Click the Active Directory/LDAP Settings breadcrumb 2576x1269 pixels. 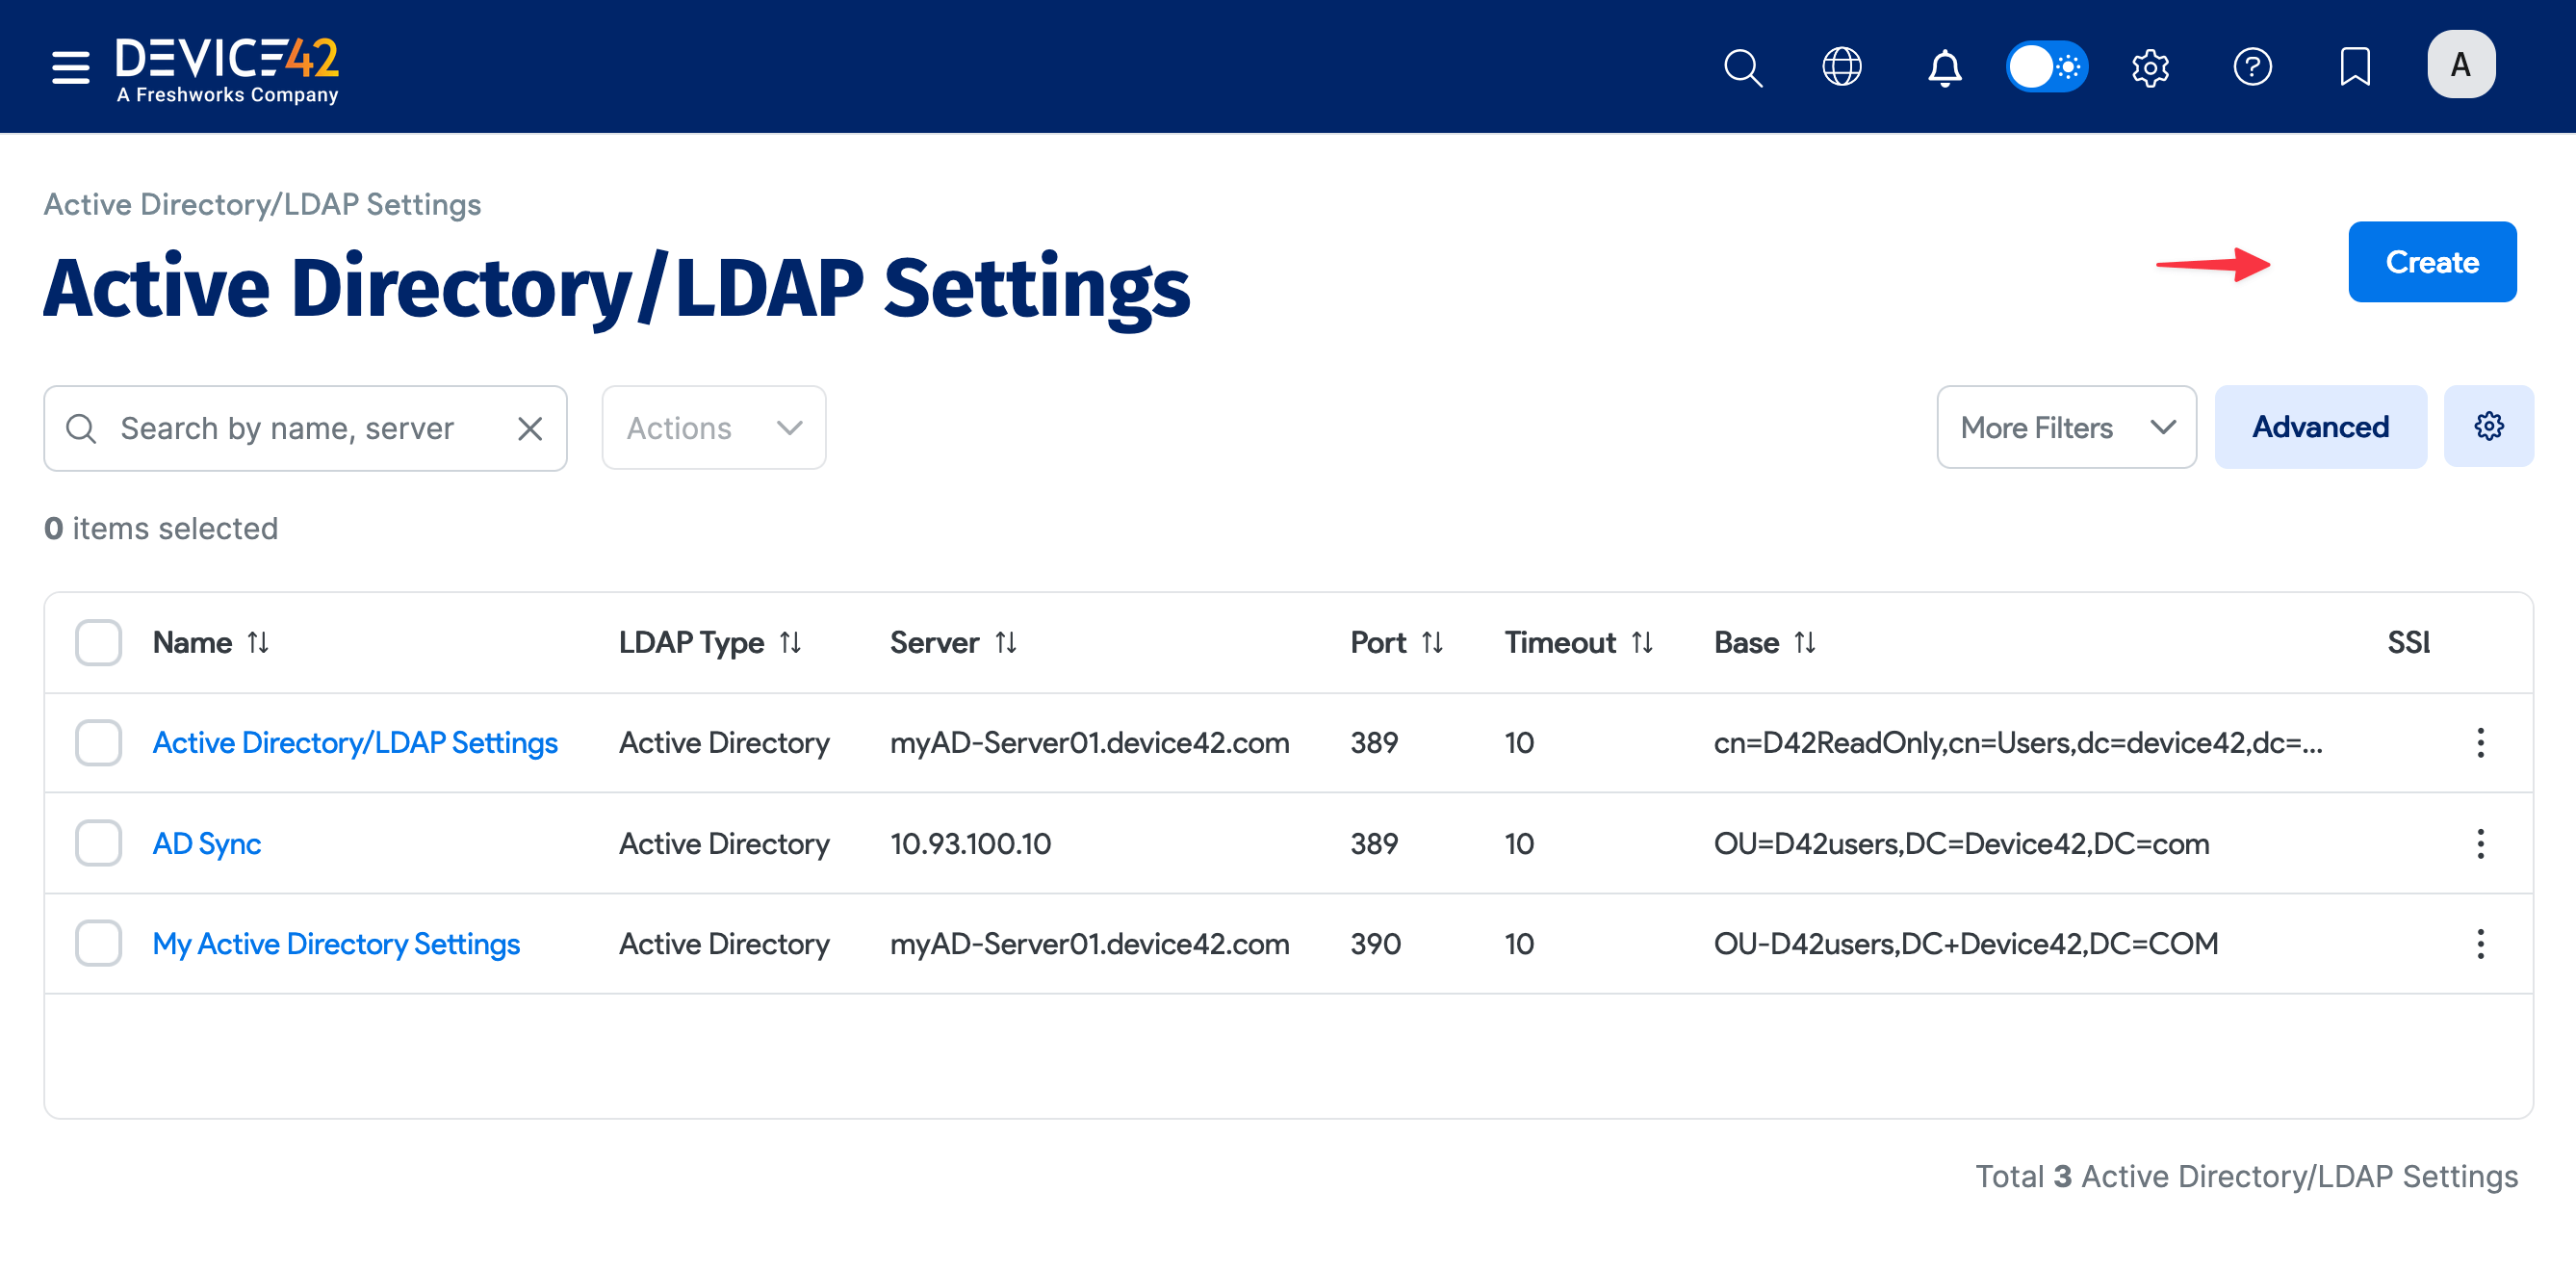[261, 203]
